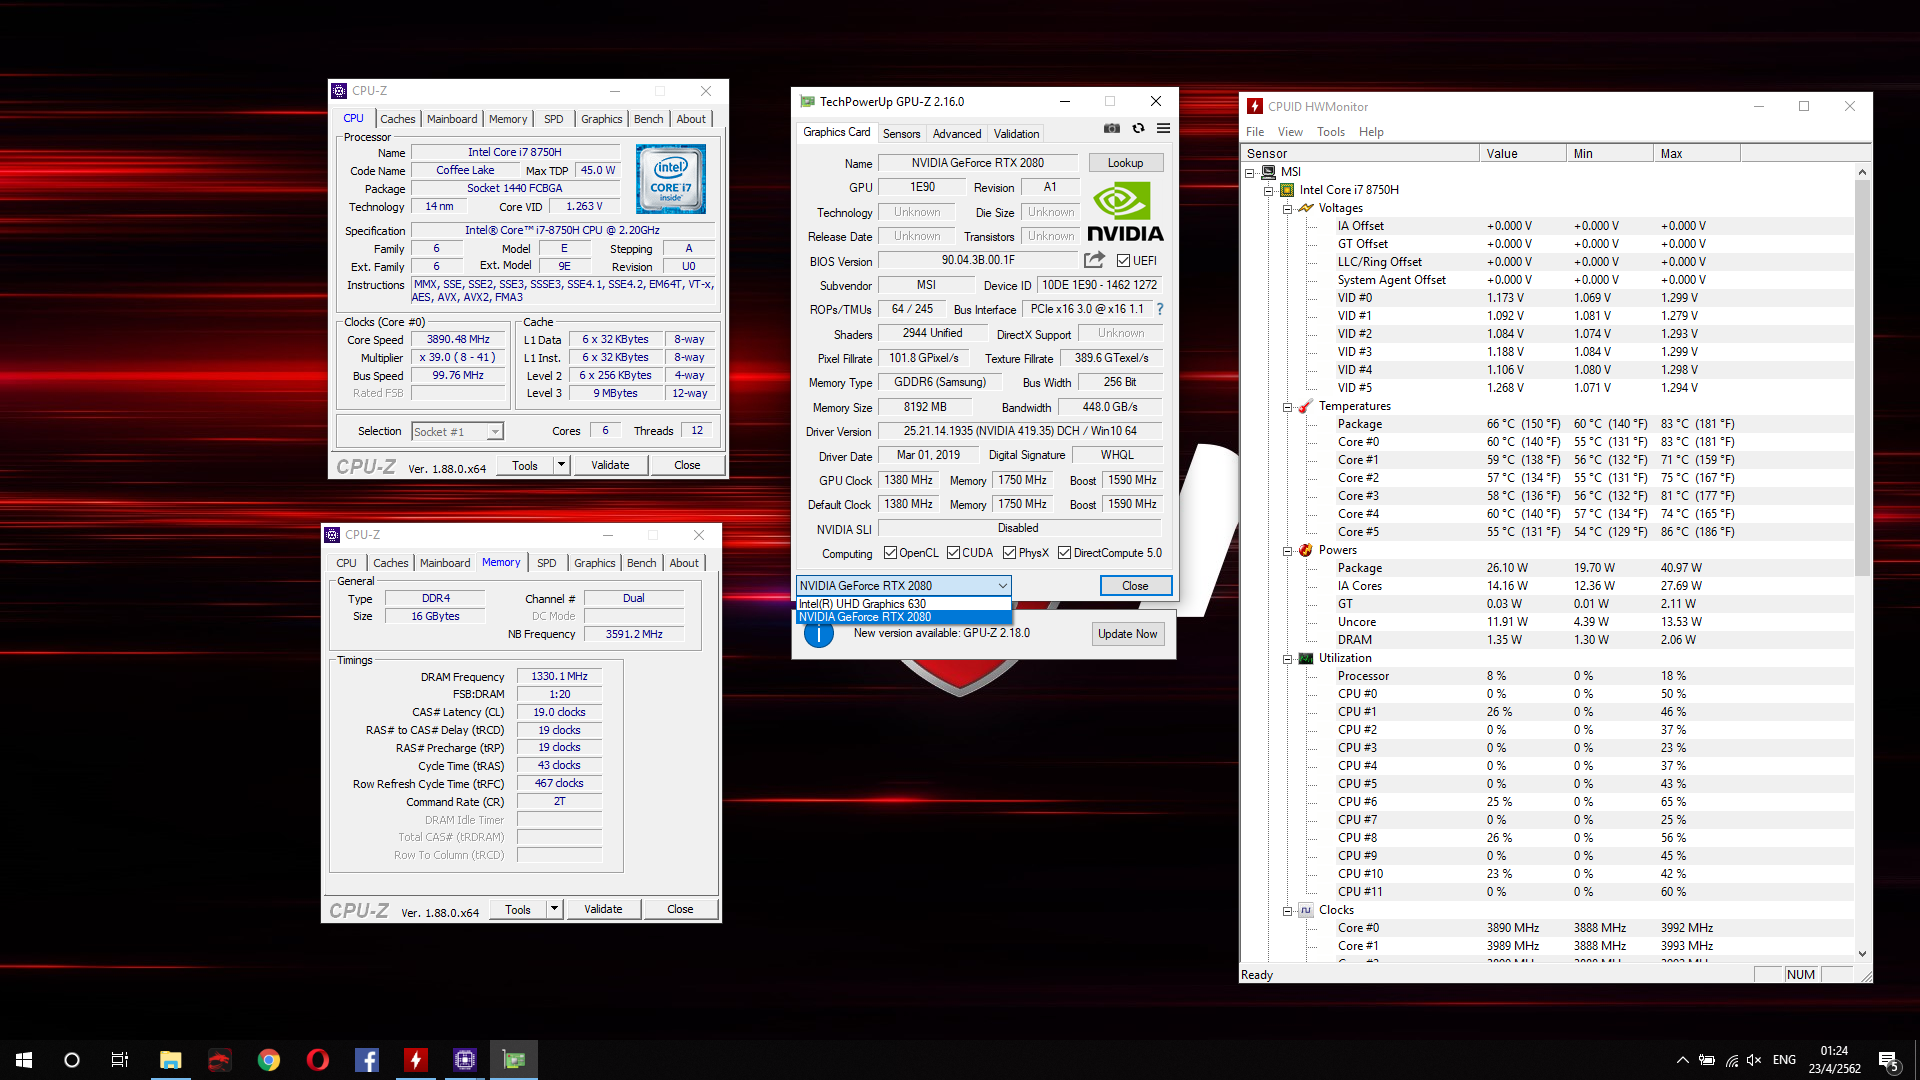Click Update Now button

(x=1127, y=634)
